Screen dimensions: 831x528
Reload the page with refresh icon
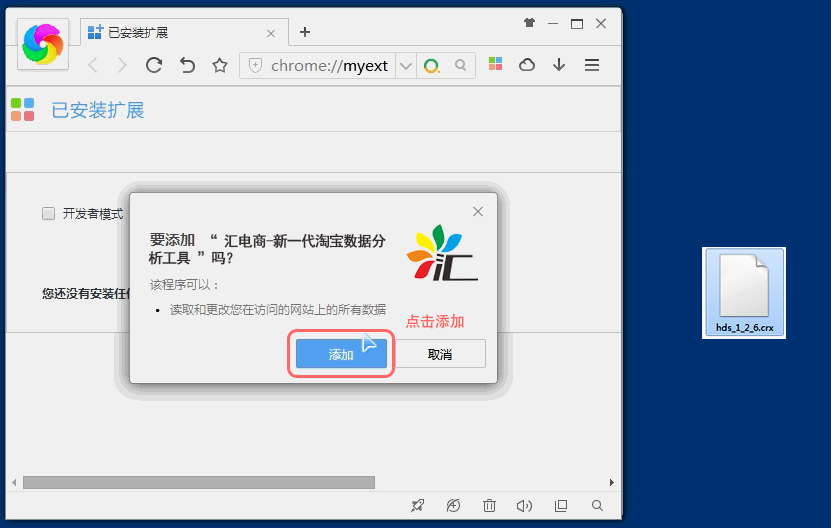click(x=154, y=65)
